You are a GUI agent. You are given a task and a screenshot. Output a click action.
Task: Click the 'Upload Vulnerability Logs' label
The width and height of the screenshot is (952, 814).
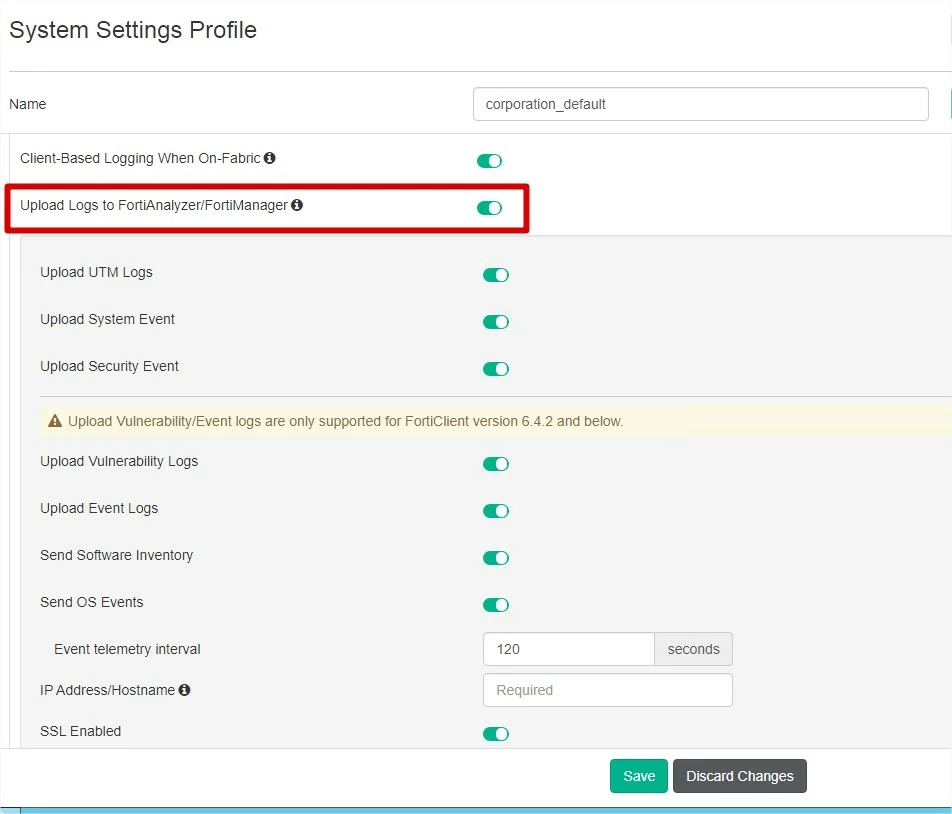tap(119, 461)
